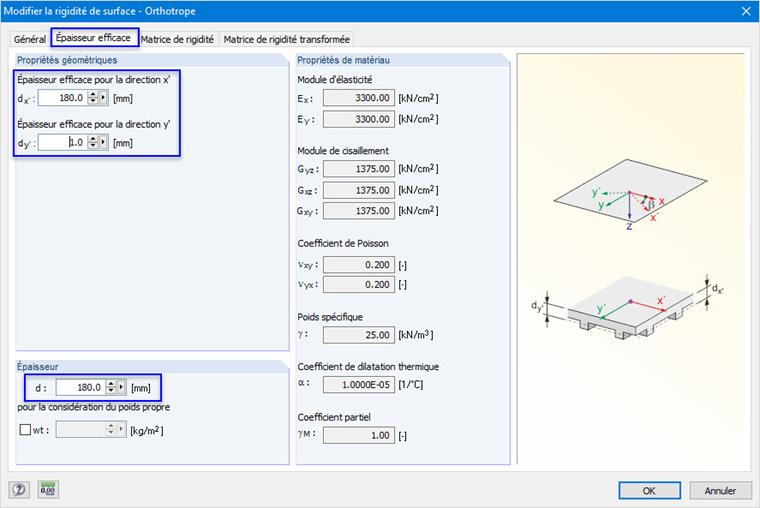
Task: Open the wt value menu arrow
Action: [121, 429]
